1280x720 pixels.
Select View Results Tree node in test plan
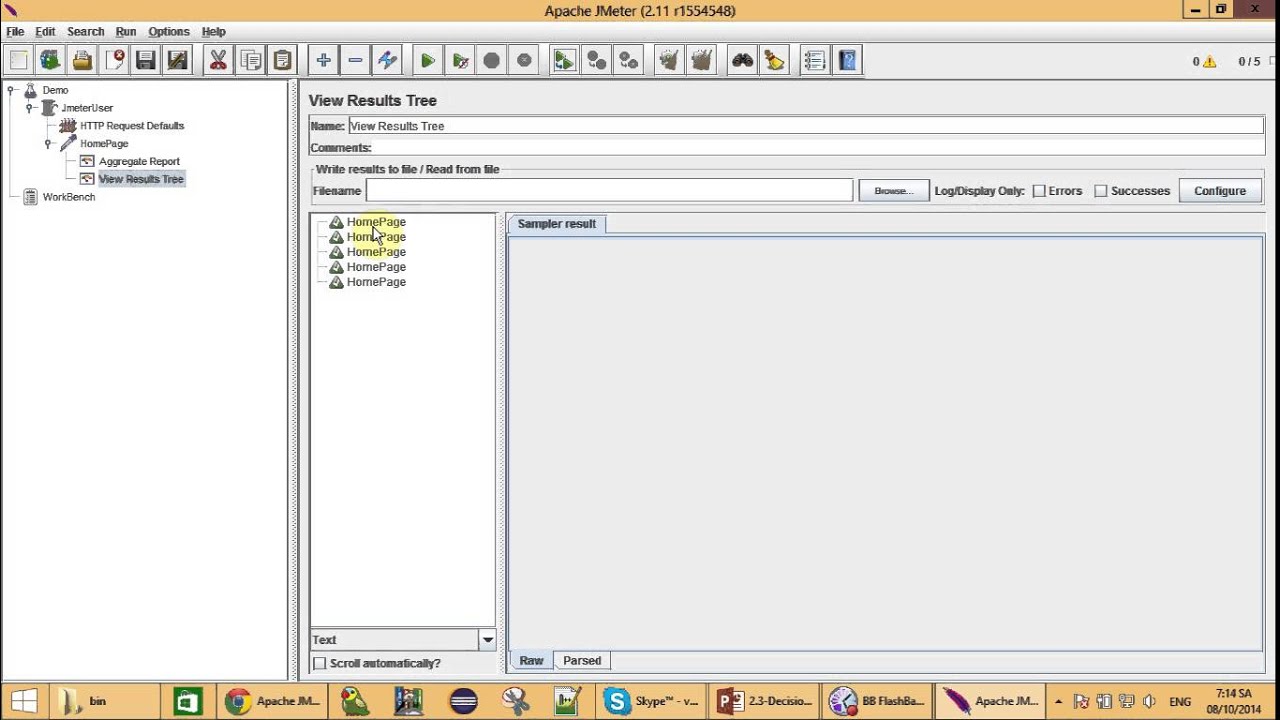click(141, 180)
